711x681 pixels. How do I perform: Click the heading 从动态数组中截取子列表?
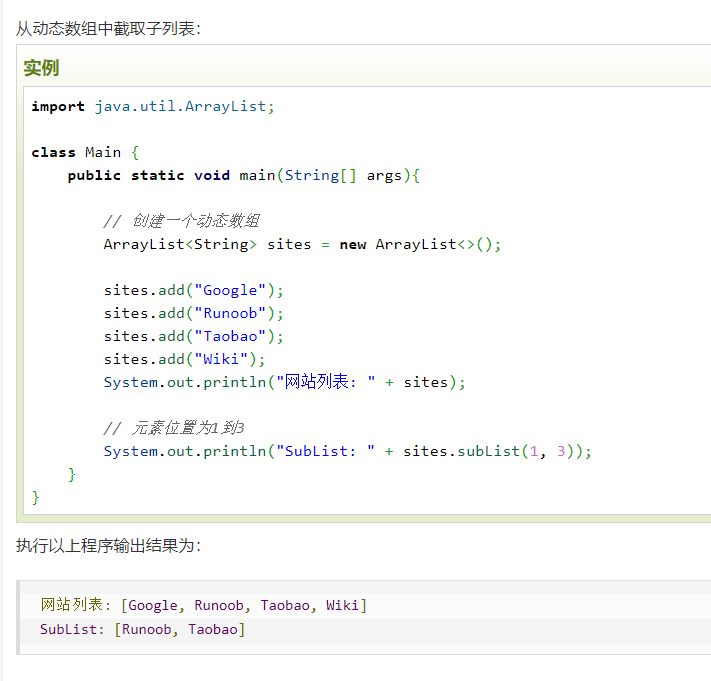click(108, 29)
